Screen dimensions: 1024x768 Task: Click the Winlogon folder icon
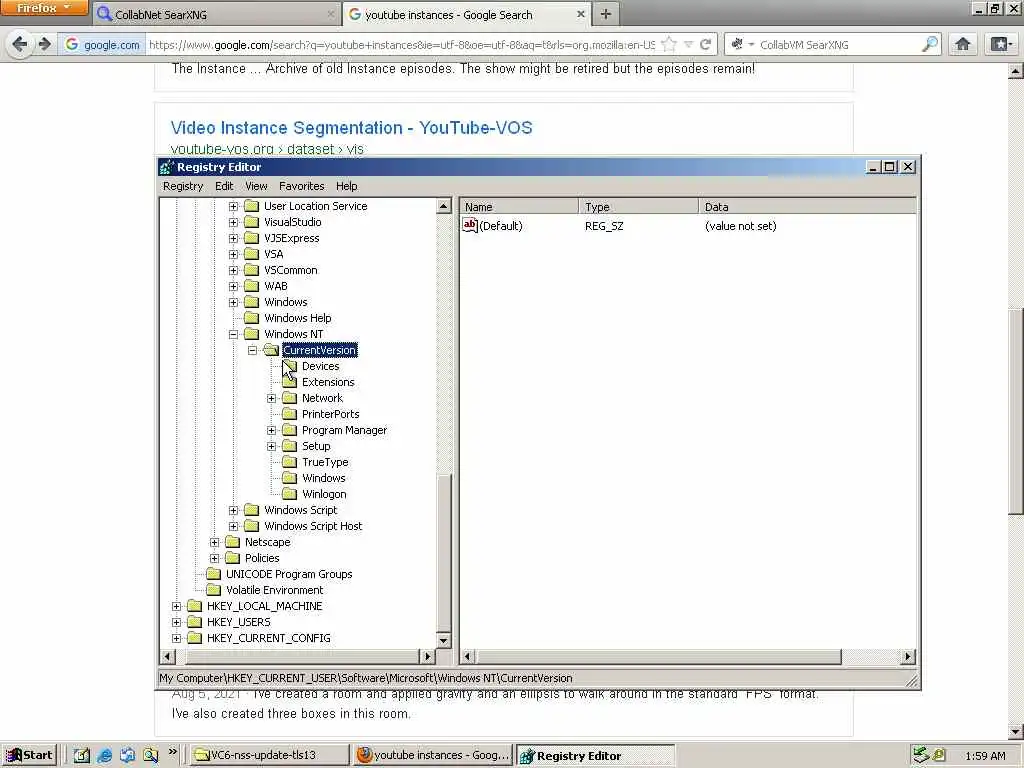(289, 494)
